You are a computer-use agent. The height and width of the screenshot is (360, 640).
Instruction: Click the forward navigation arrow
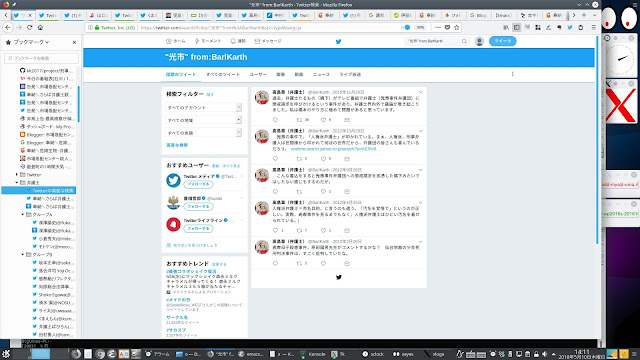coord(19,27)
